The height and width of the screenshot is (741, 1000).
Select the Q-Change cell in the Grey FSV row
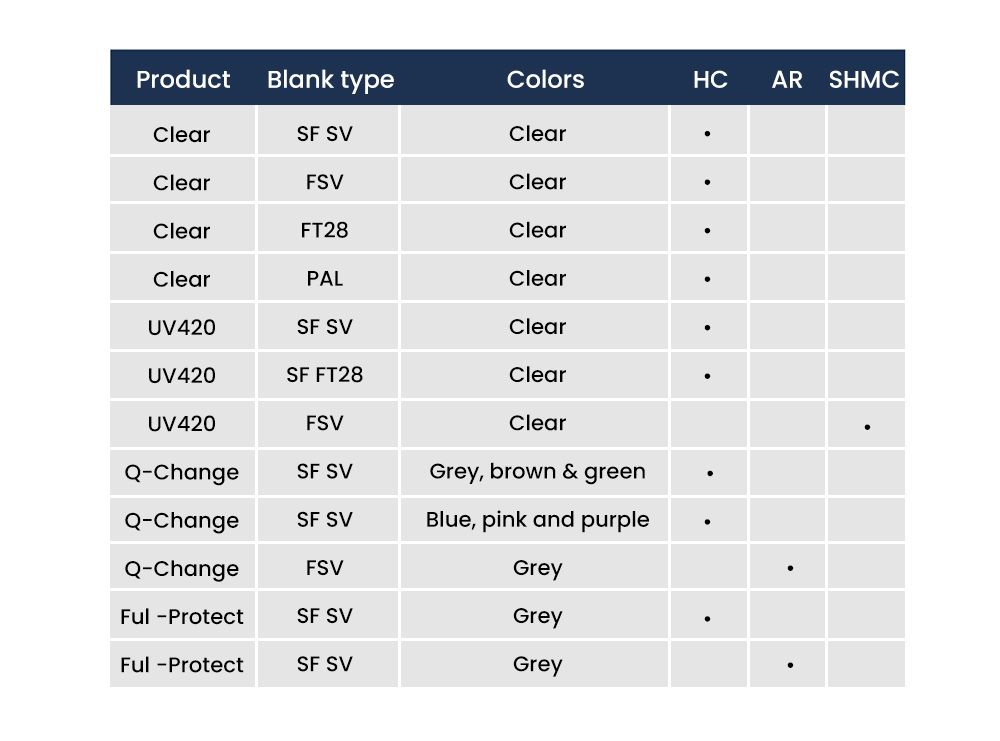point(182,569)
